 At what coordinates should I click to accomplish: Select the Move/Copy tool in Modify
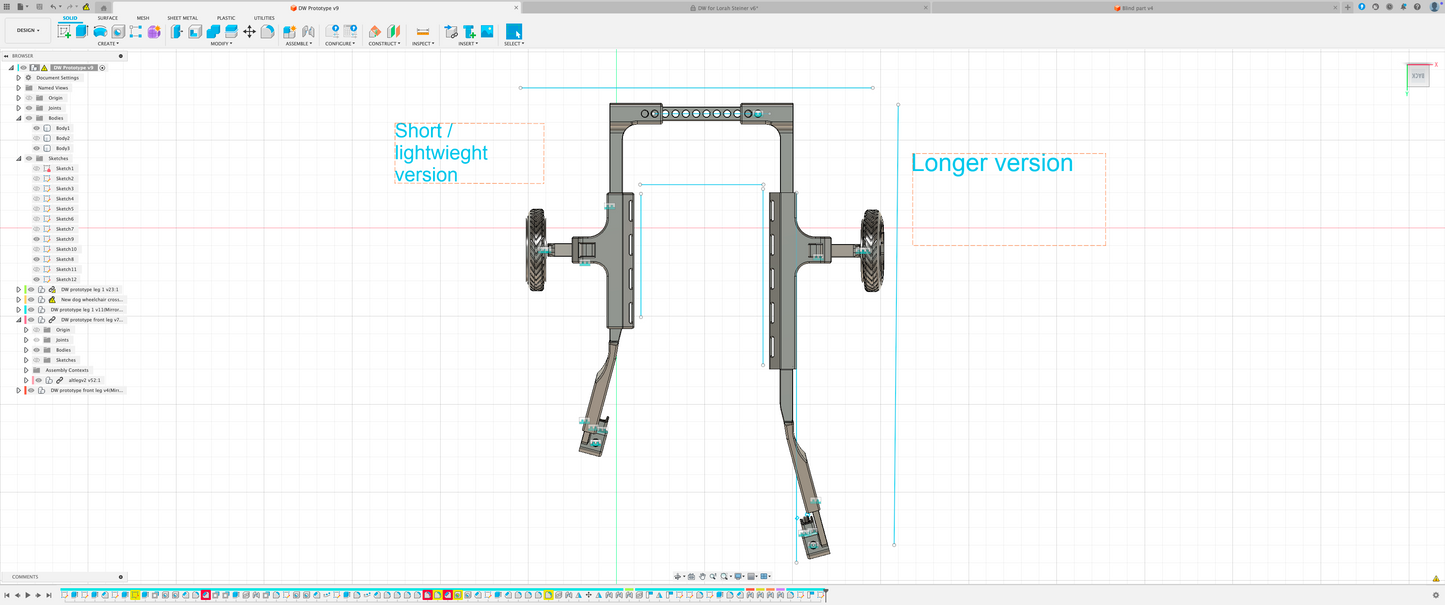250,32
